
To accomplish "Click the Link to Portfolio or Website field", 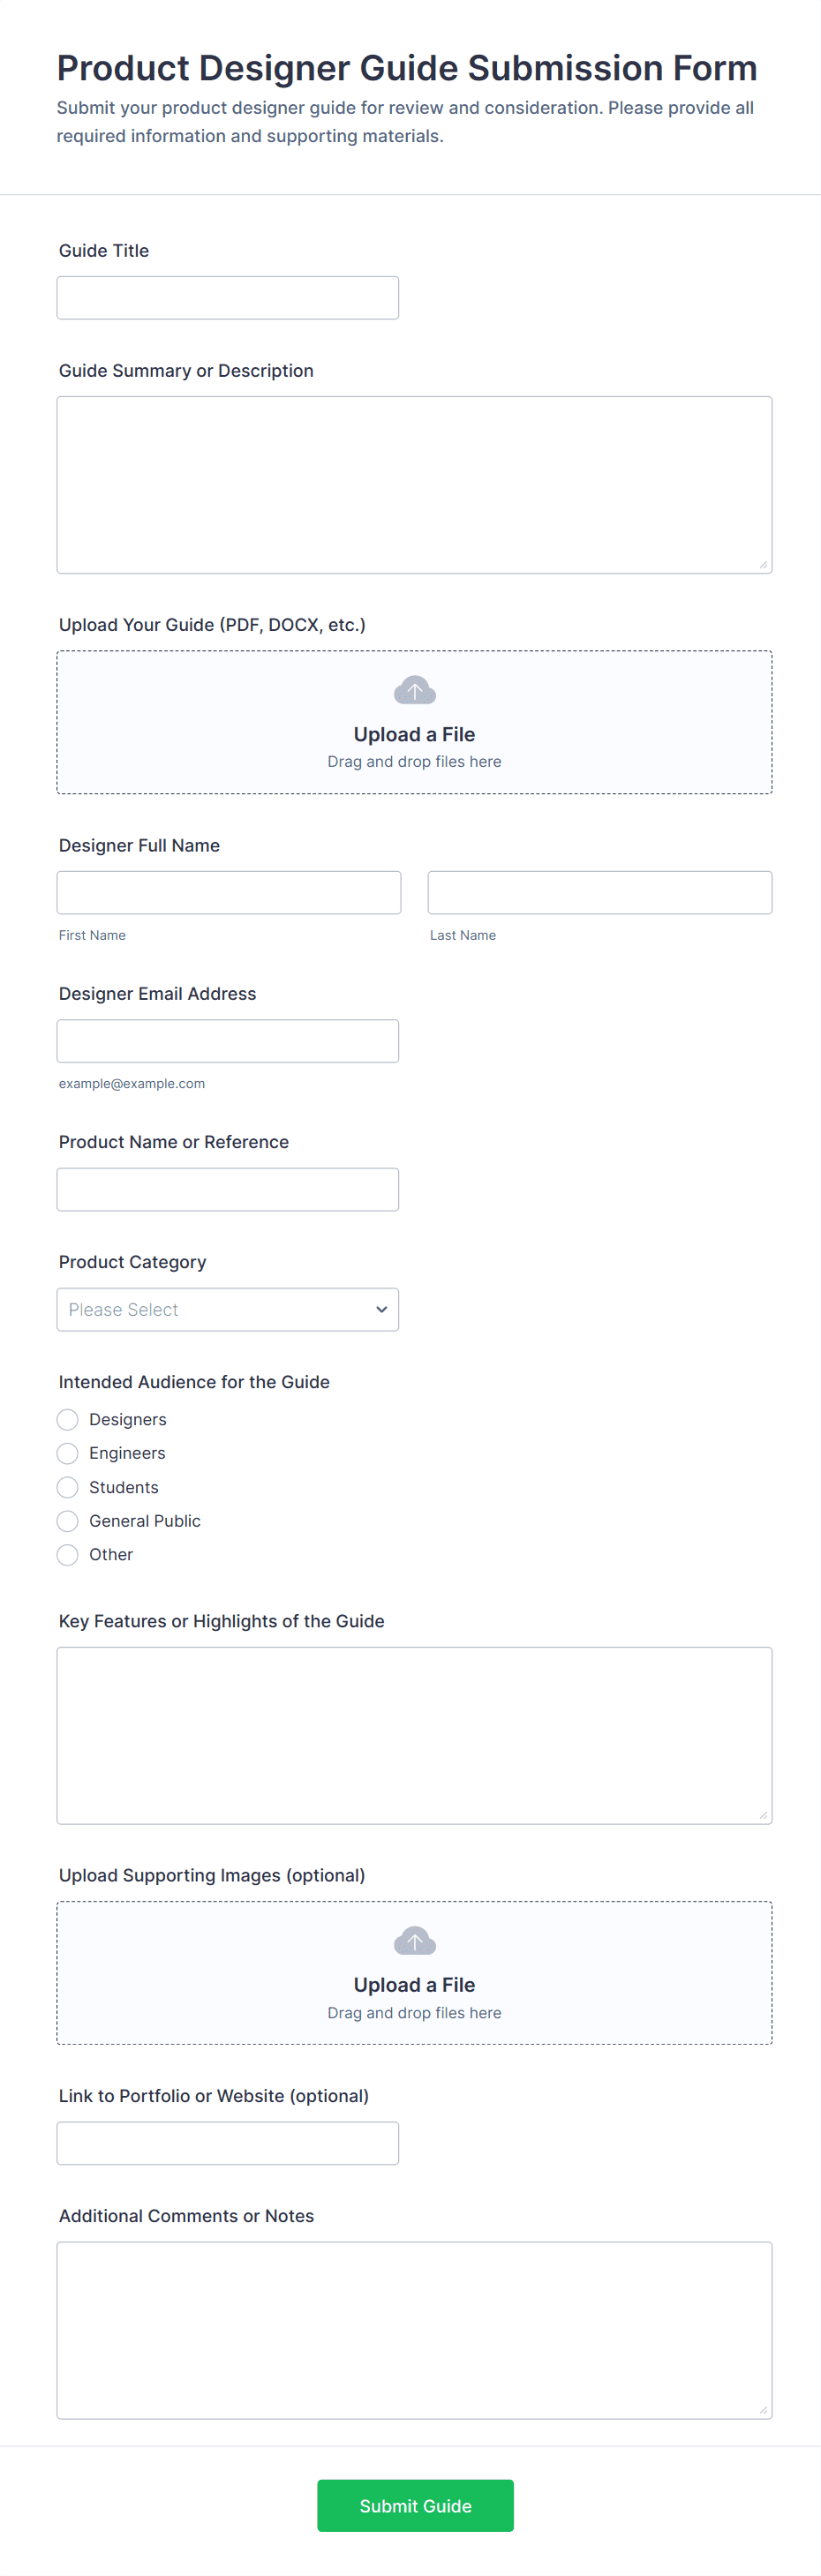I will pos(228,2143).
